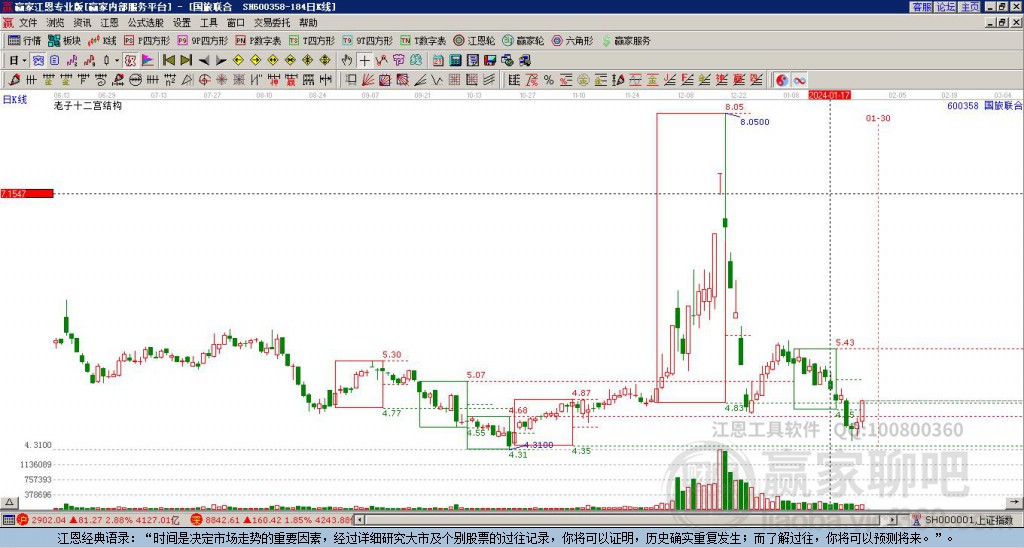Image resolution: width=1024 pixels, height=548 pixels.
Task: Open the 交易委托 menu
Action: coord(272,23)
